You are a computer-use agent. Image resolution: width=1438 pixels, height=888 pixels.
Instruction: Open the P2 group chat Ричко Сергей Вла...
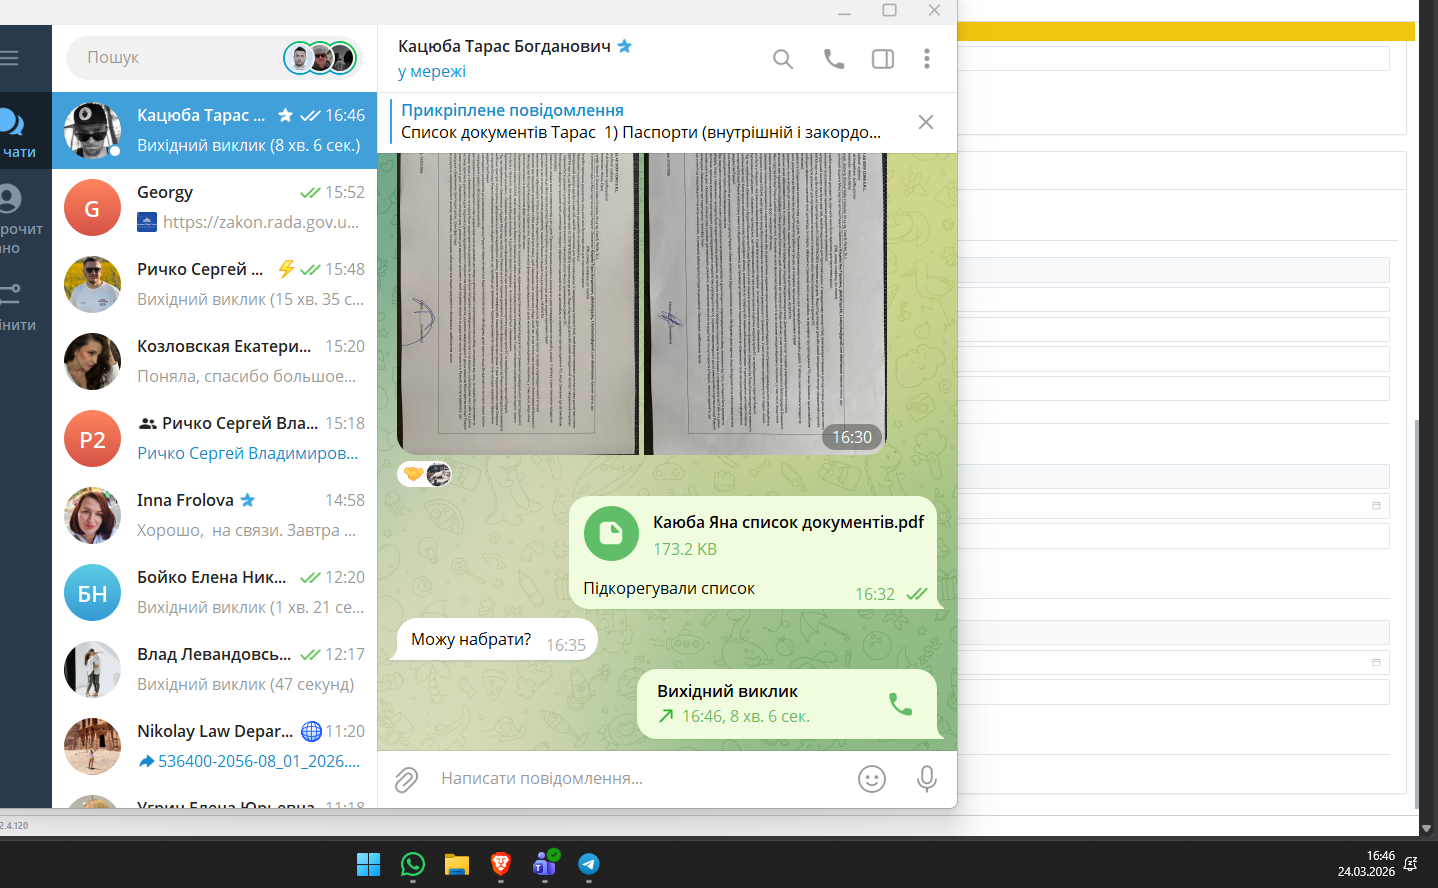point(214,438)
